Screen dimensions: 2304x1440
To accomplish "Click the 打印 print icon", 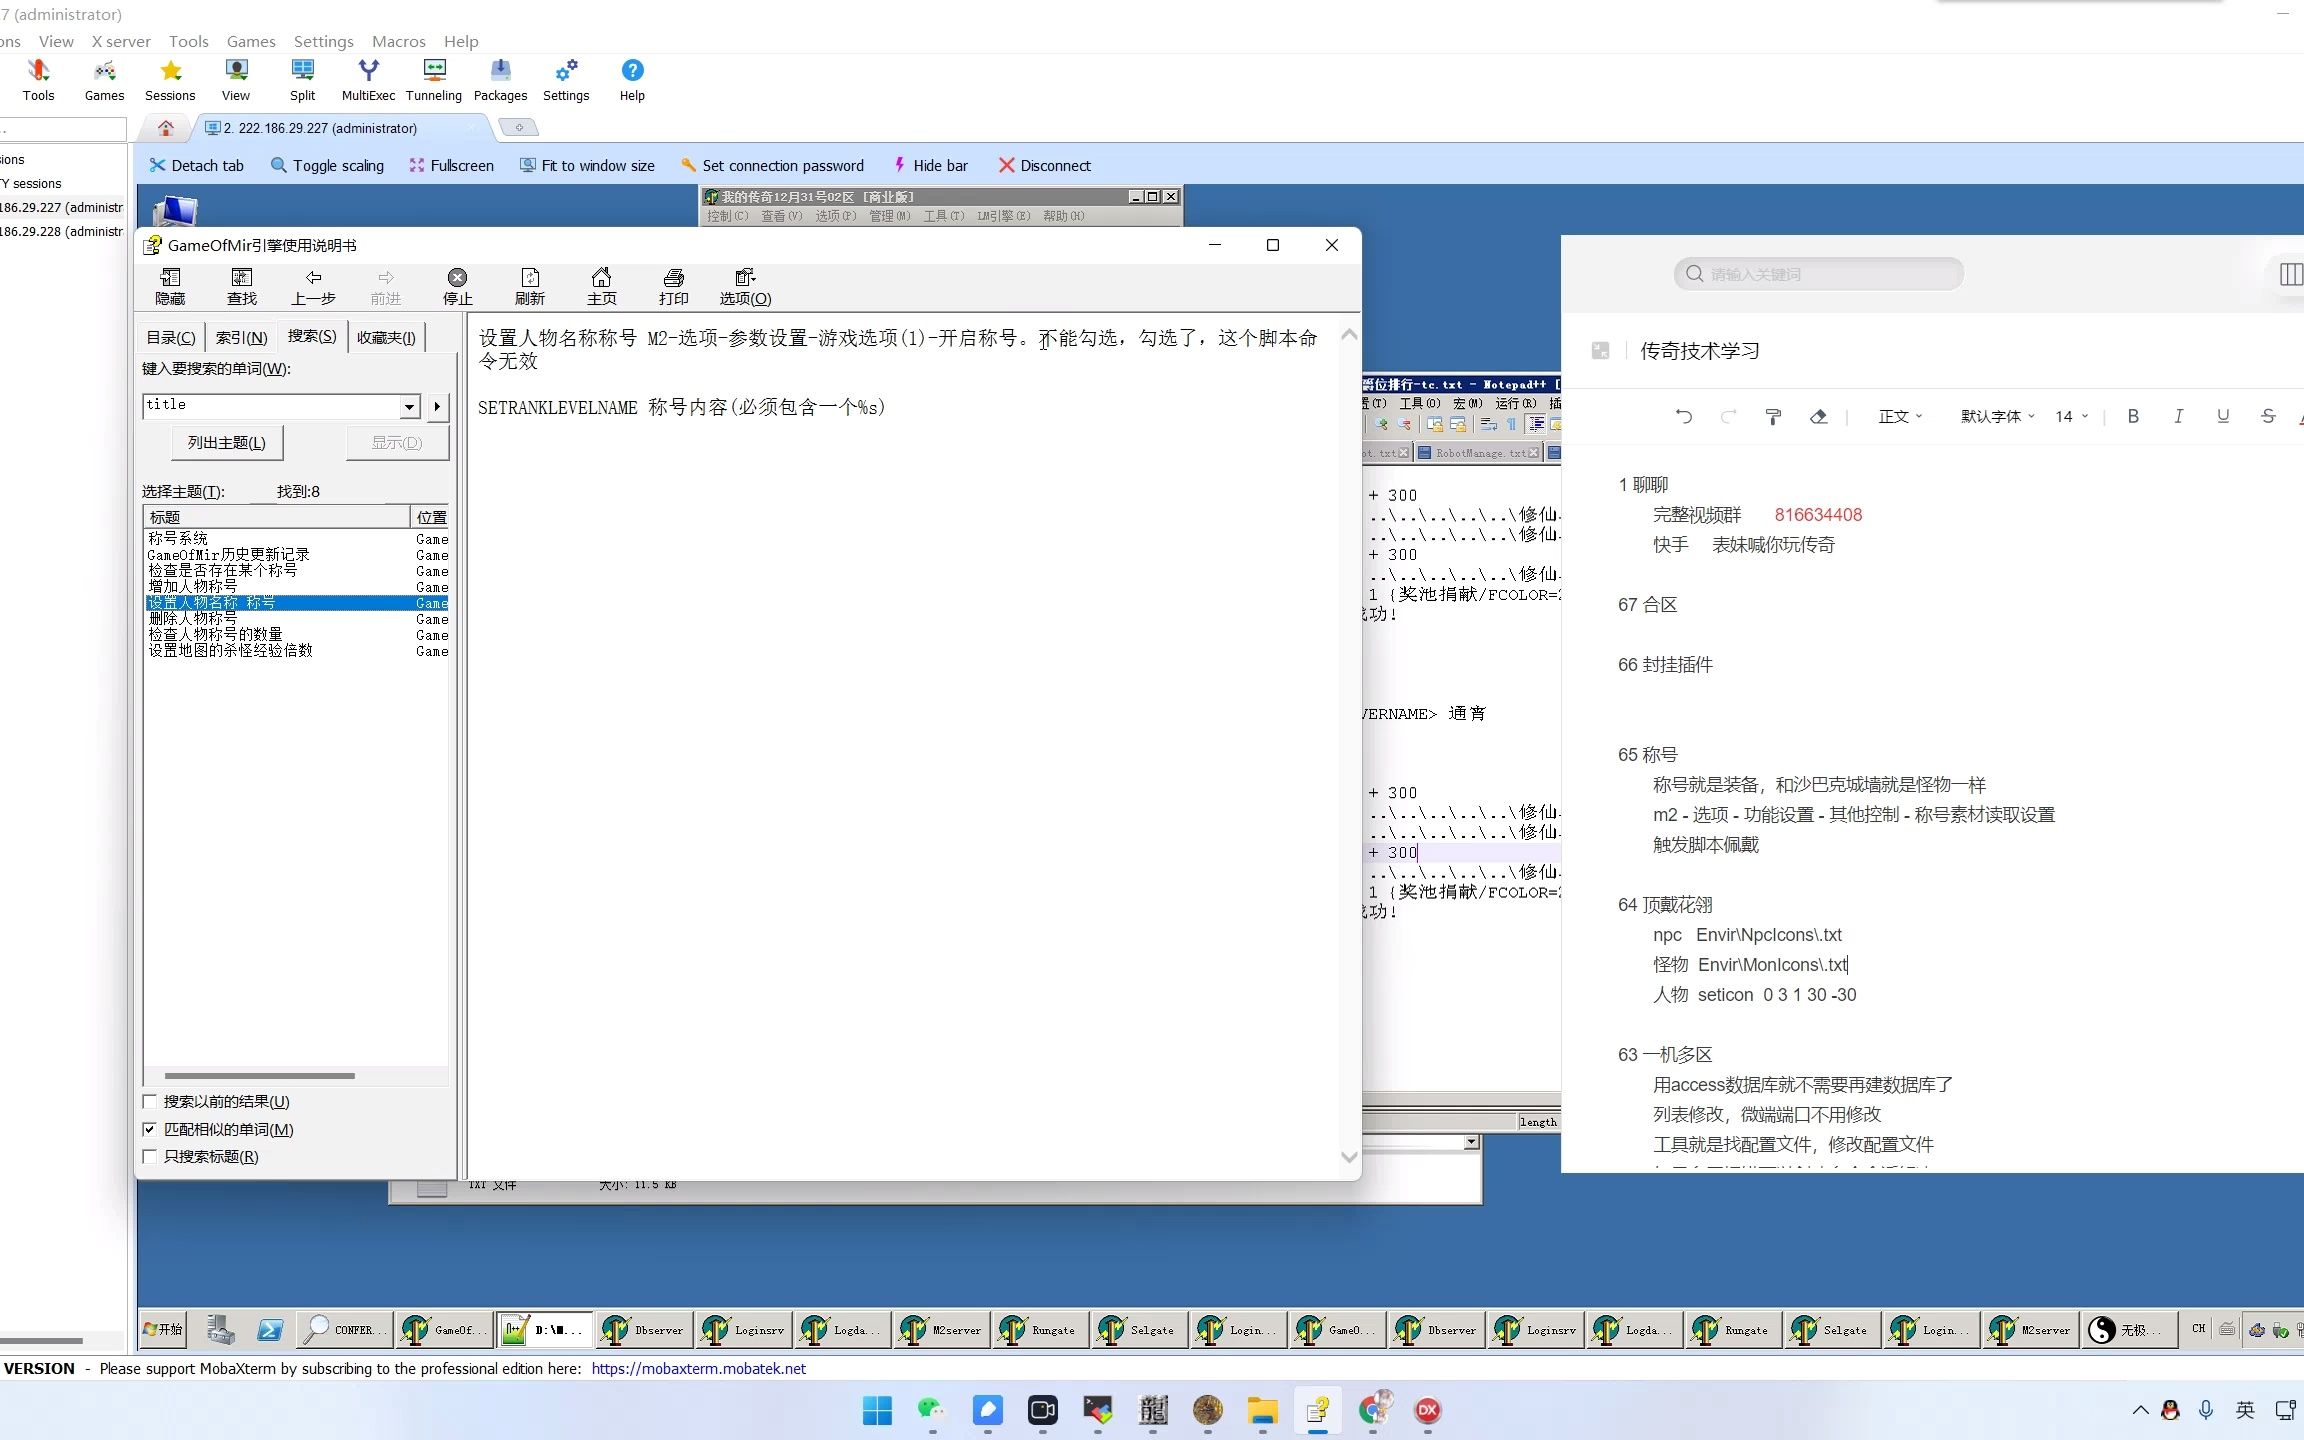I will (673, 286).
